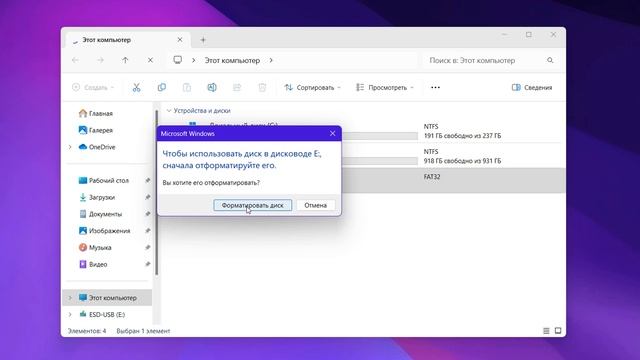Screen dimensions: 640x360
Task: Click the Выбран 1 элемент status text
Action: click(143, 331)
